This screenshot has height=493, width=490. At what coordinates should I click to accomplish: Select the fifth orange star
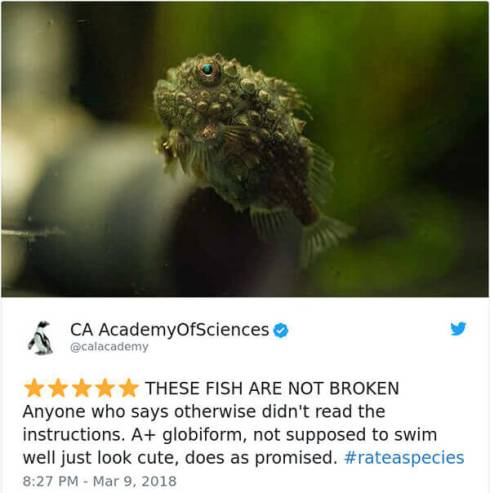pyautogui.click(x=129, y=388)
